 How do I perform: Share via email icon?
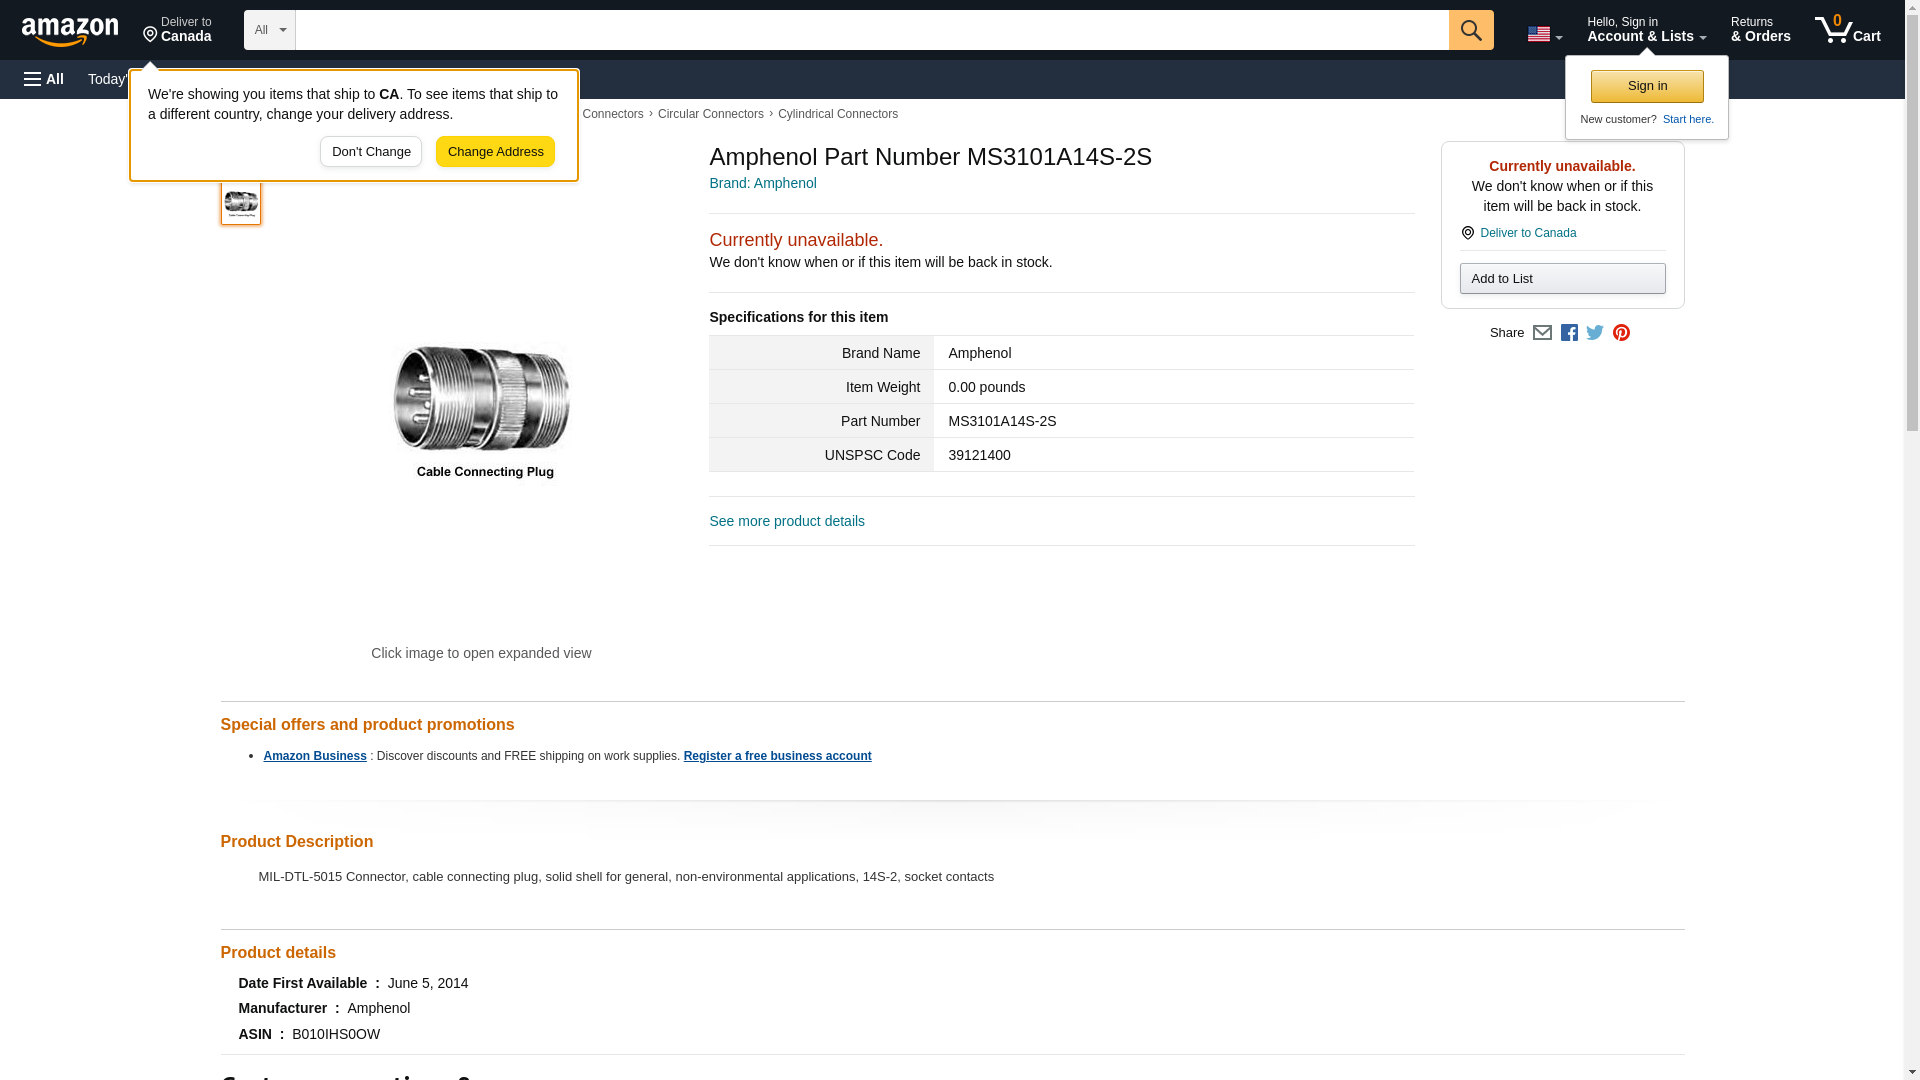coord(1542,333)
